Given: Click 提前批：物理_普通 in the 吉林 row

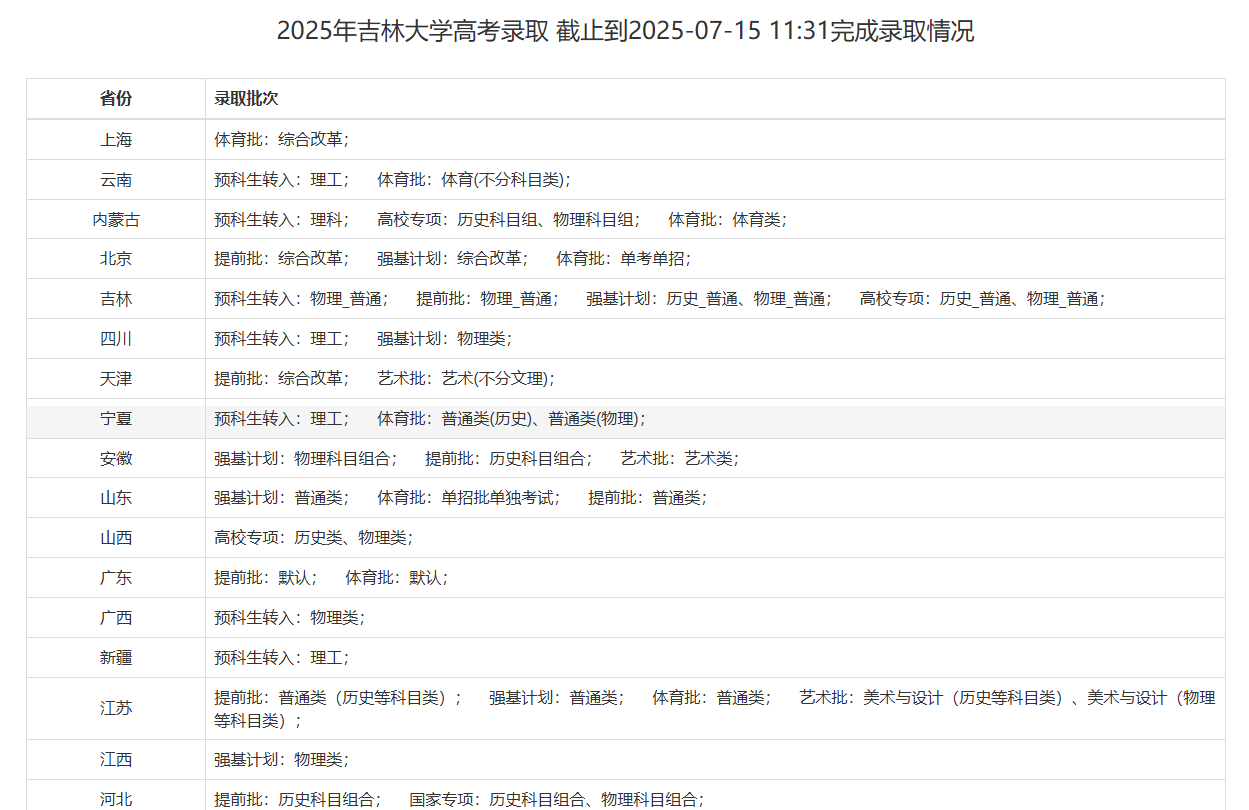Looking at the screenshot, I should (487, 299).
